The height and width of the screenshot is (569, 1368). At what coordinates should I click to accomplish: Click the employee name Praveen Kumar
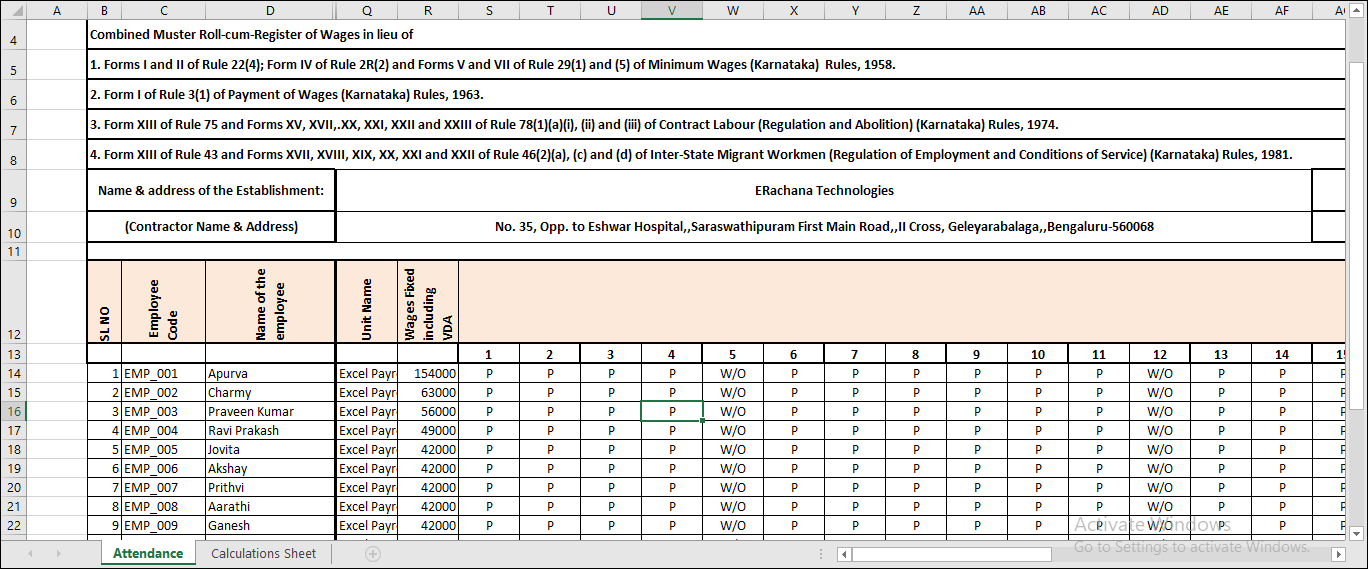pos(270,411)
